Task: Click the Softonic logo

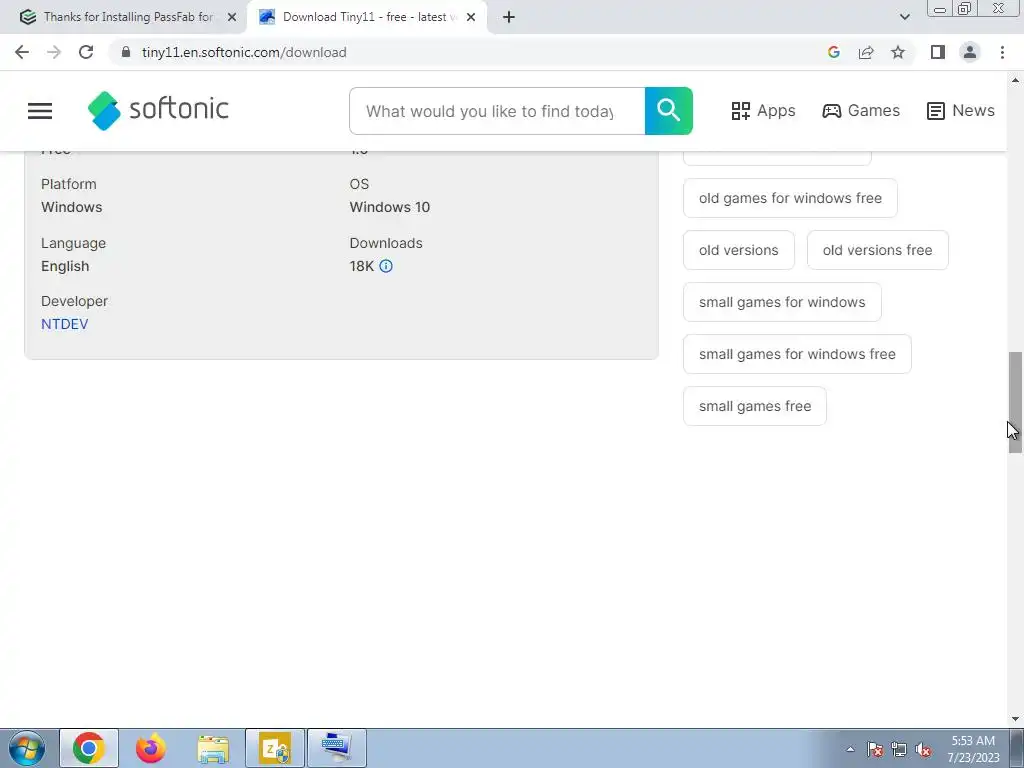Action: pyautogui.click(x=158, y=110)
